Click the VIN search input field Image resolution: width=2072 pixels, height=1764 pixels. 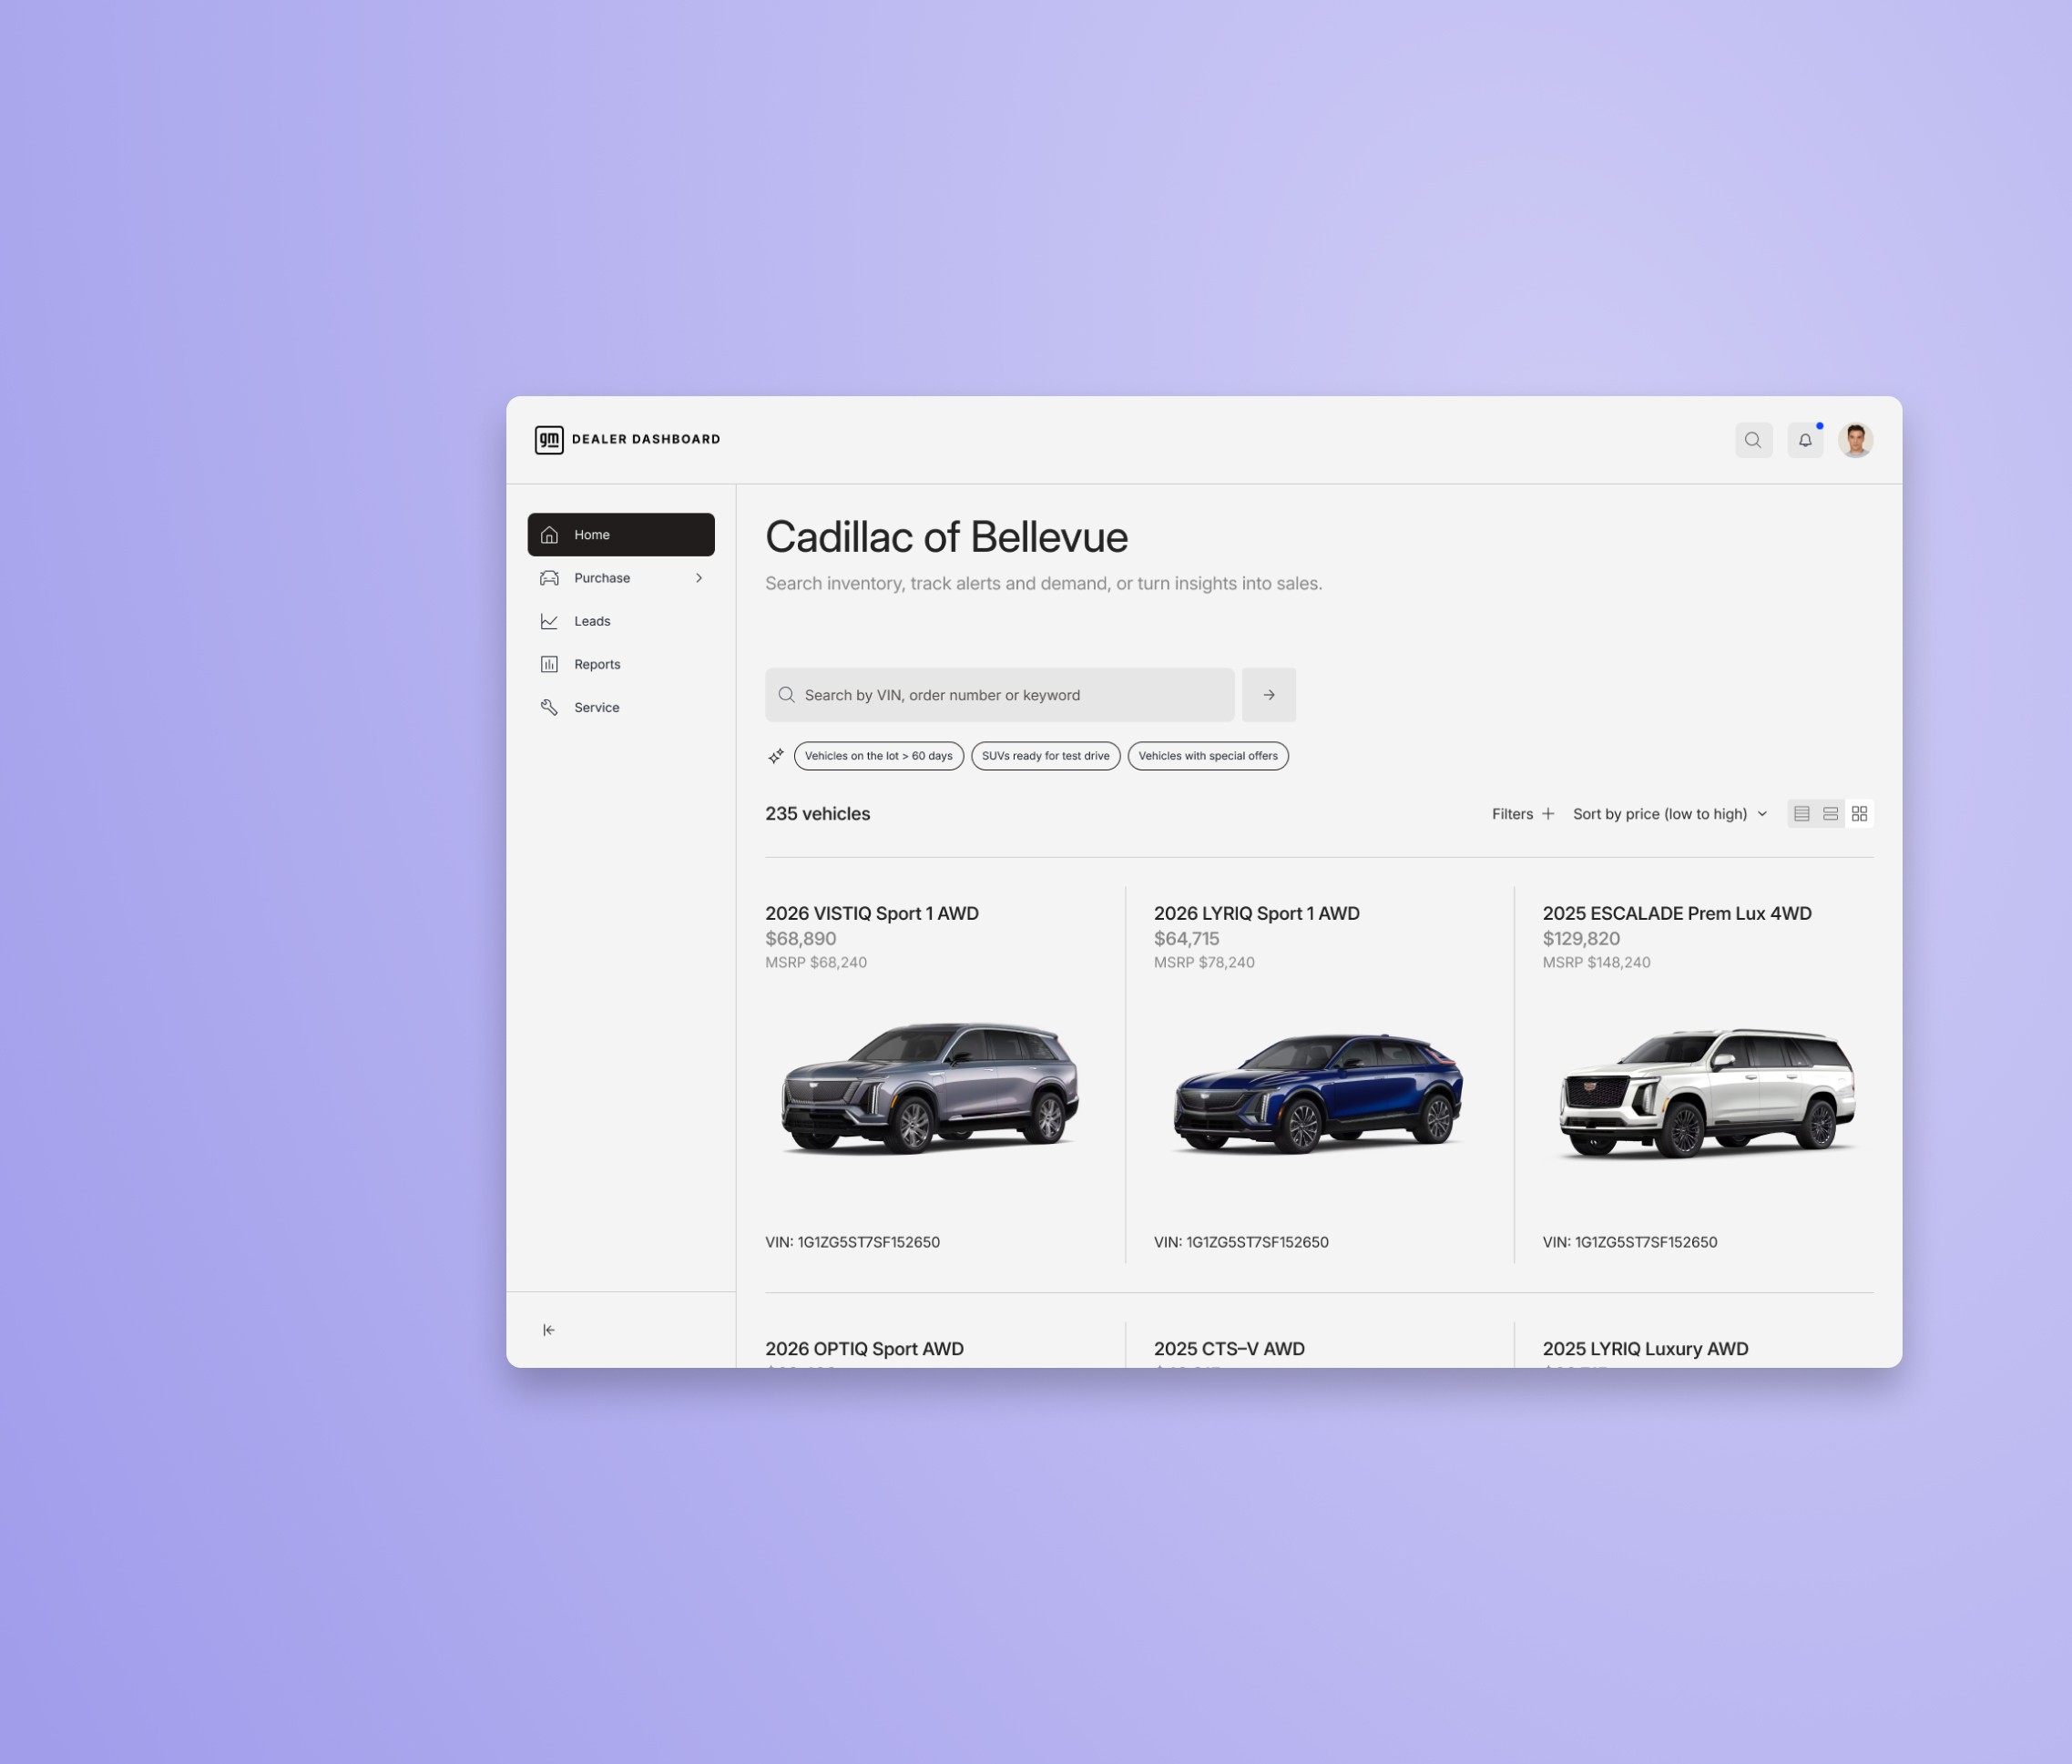click(x=1000, y=695)
